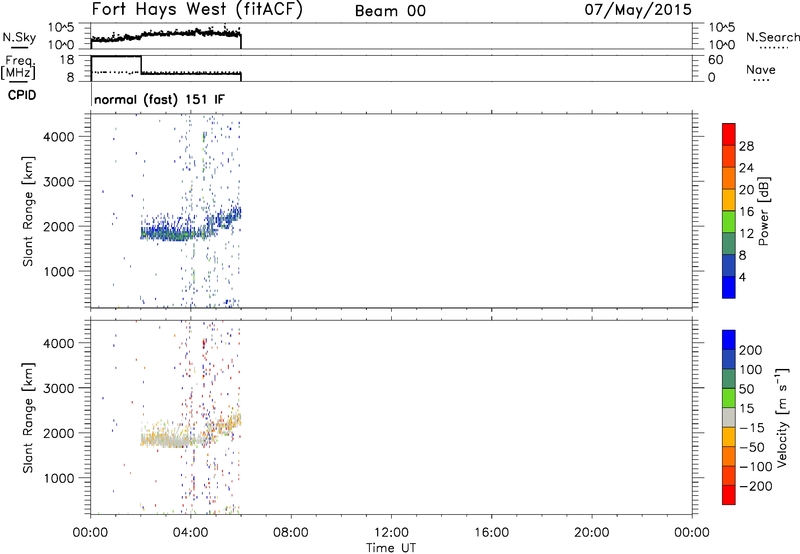Viewport: 800px width, 554px height.
Task: Click the '20:00' time tick label
Action: [592, 533]
